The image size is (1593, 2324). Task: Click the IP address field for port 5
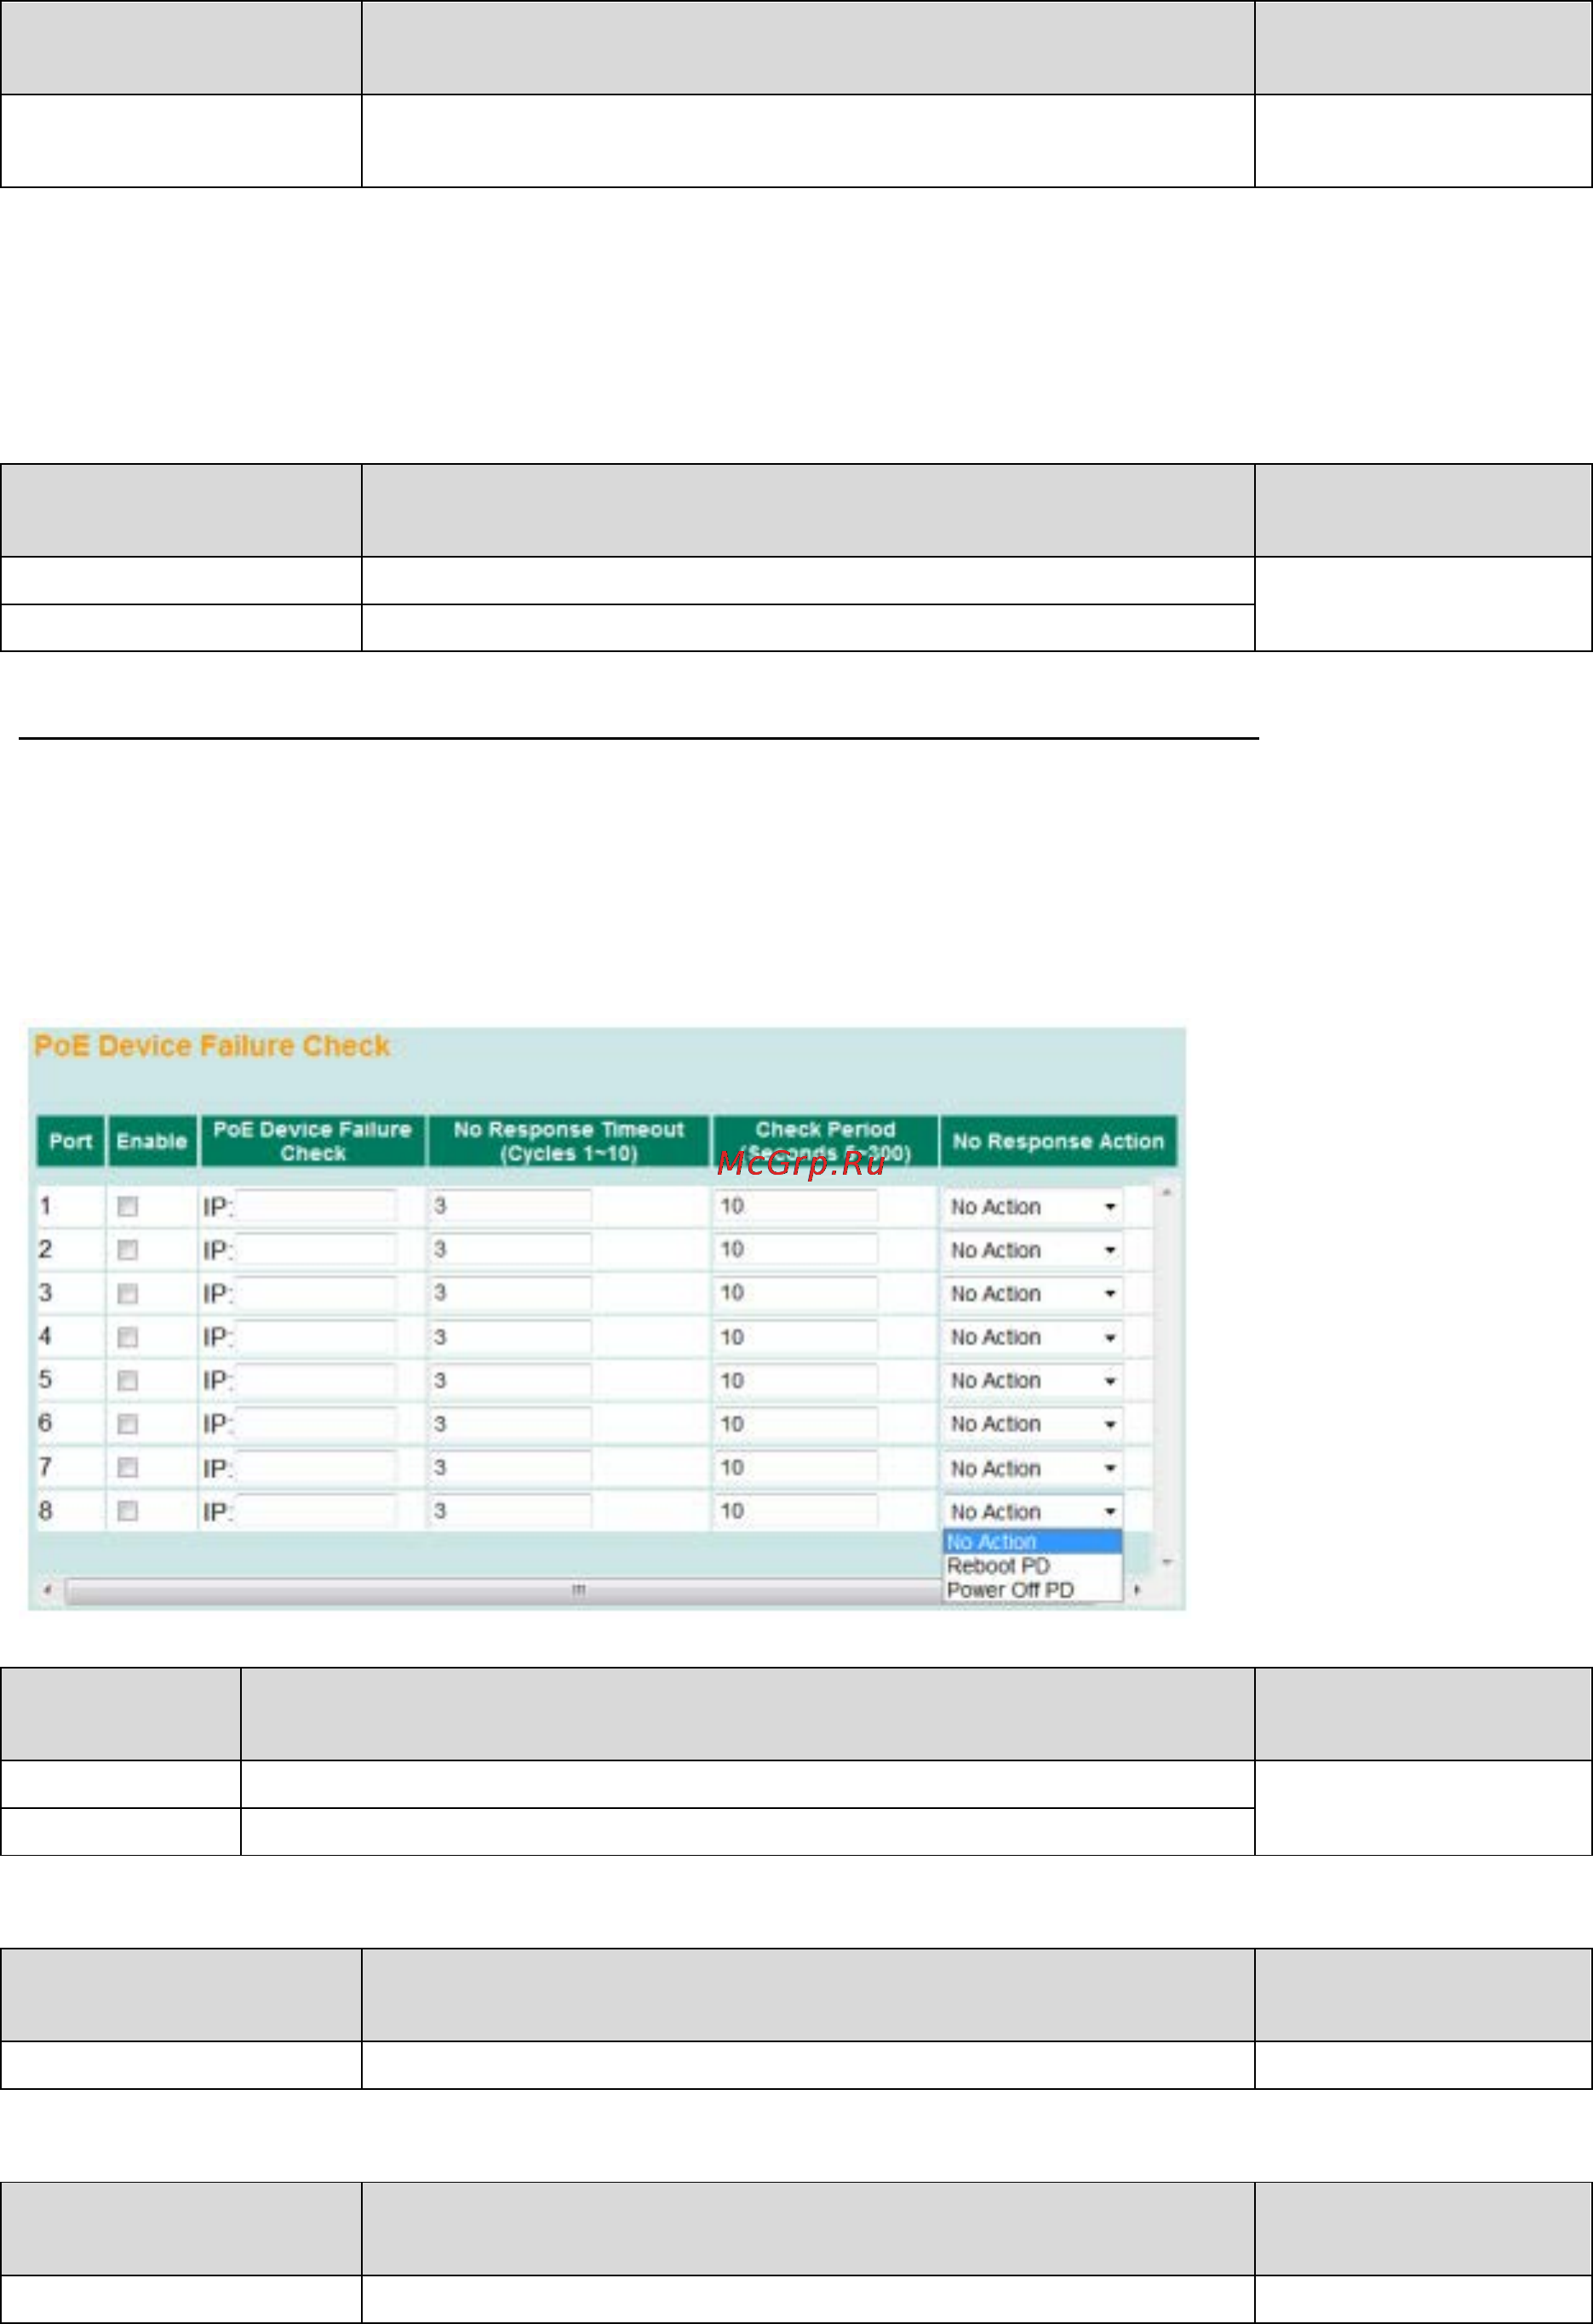(315, 1380)
